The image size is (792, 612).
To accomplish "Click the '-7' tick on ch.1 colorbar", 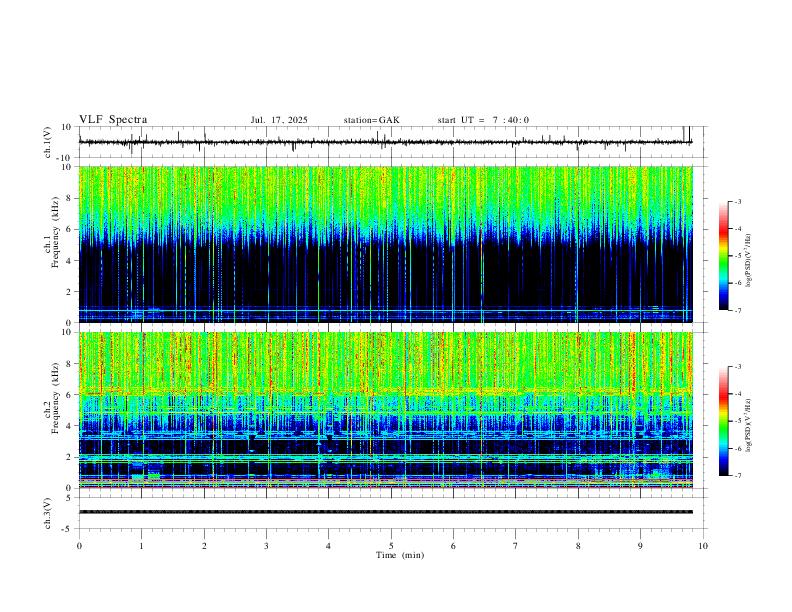I will click(737, 311).
